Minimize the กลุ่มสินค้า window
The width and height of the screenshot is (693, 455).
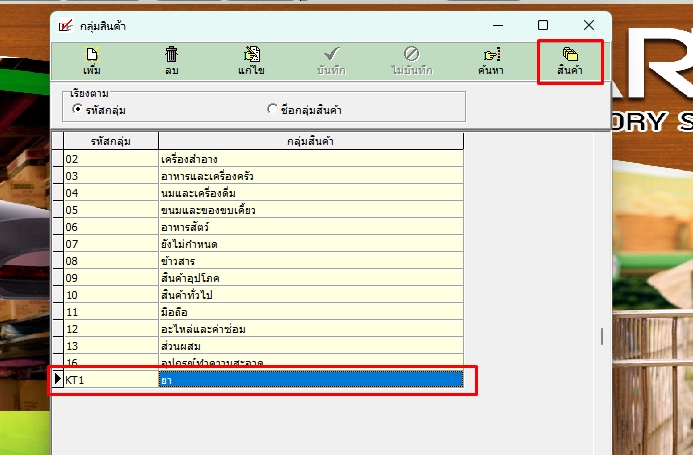point(498,25)
